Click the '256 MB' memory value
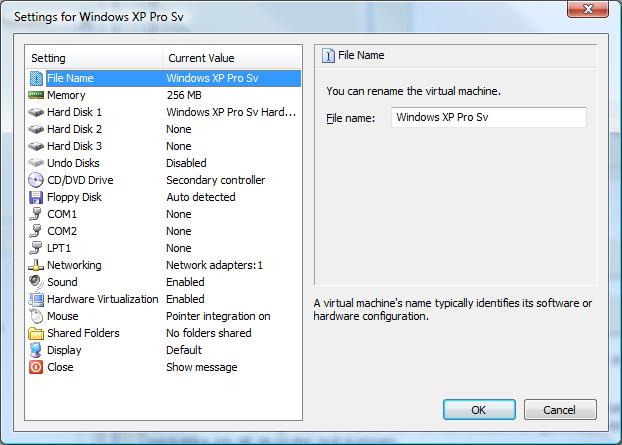 pos(184,95)
